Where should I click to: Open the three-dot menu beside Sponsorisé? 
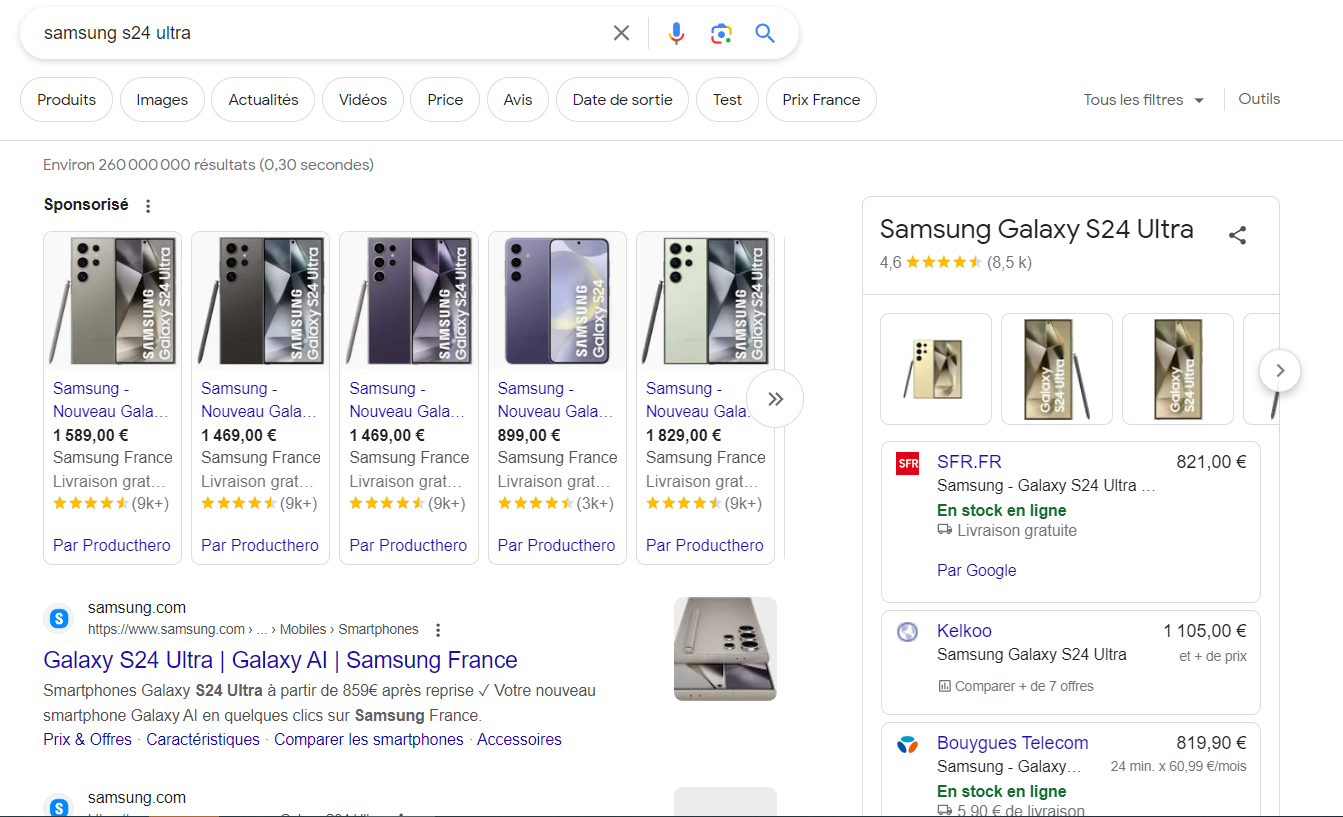tap(148, 206)
